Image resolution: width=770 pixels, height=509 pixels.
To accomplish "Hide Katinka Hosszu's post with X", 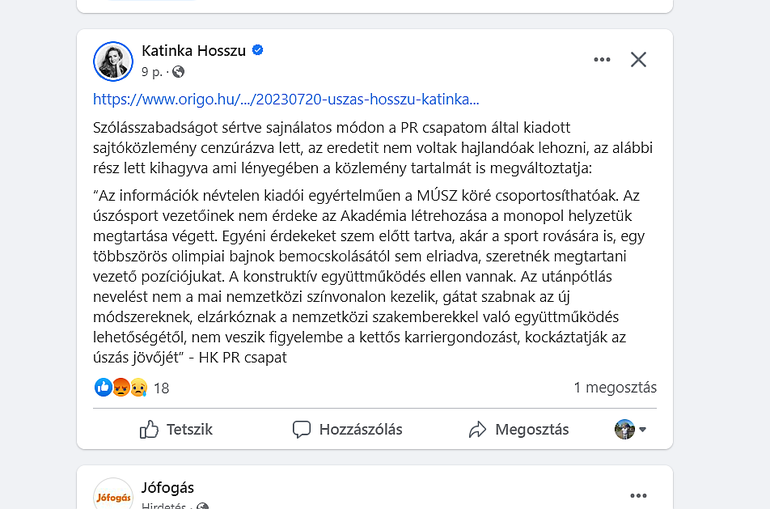I will click(638, 60).
